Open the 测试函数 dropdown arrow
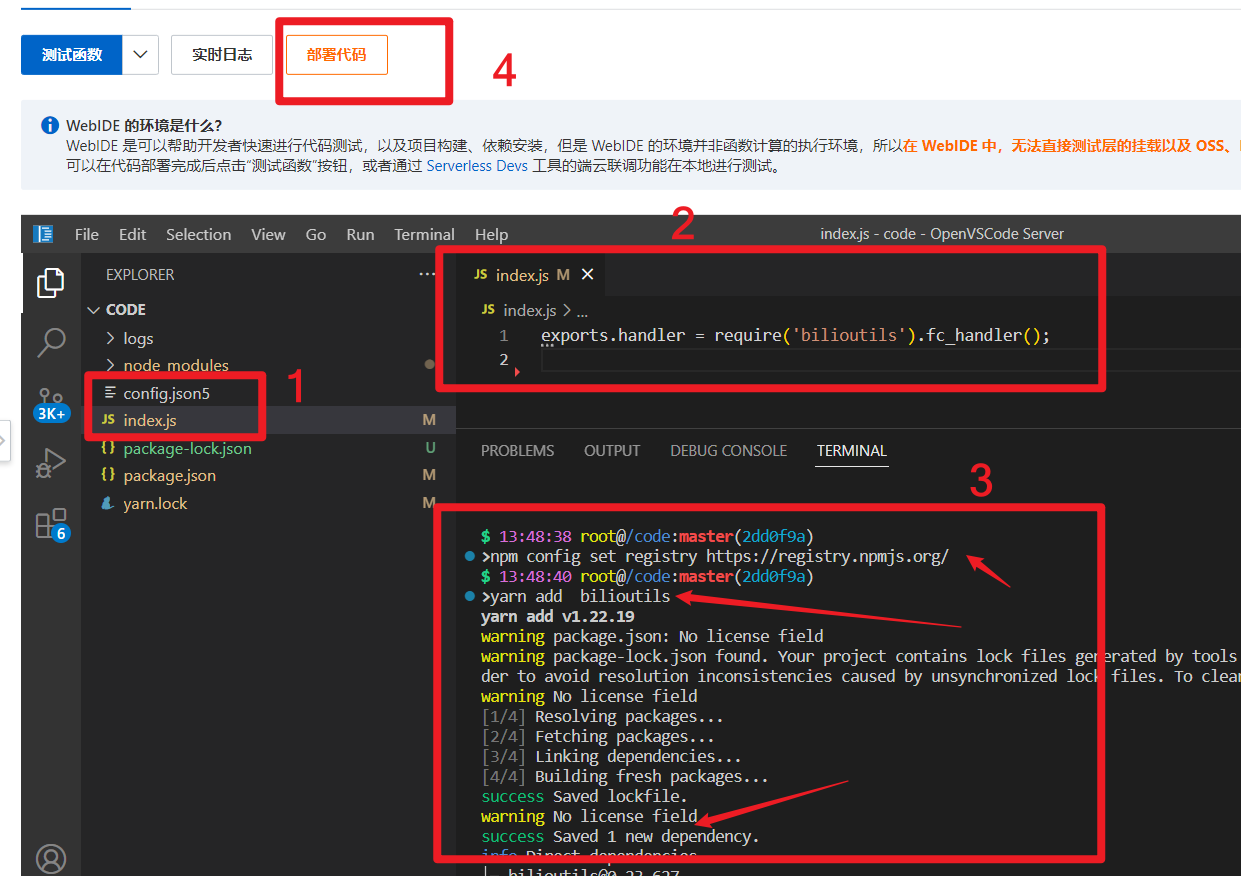 (141, 55)
